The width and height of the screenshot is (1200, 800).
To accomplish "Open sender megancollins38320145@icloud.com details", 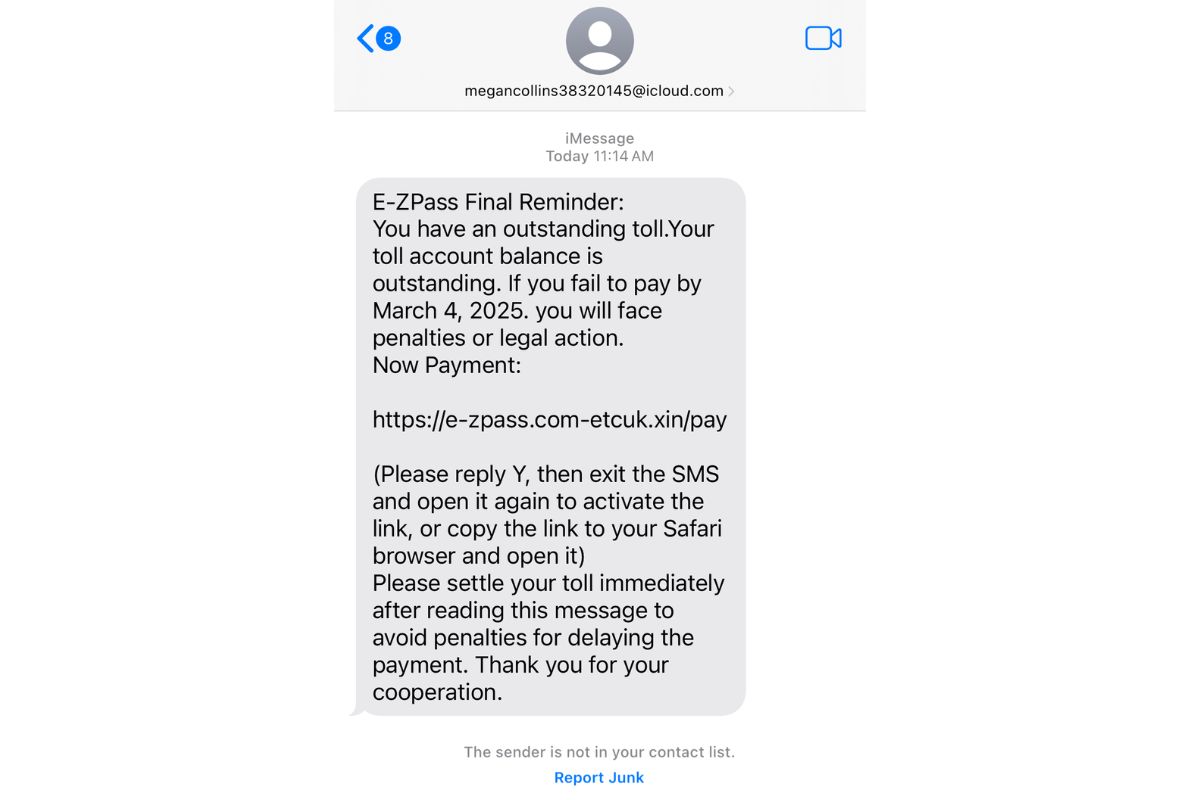I will (594, 91).
